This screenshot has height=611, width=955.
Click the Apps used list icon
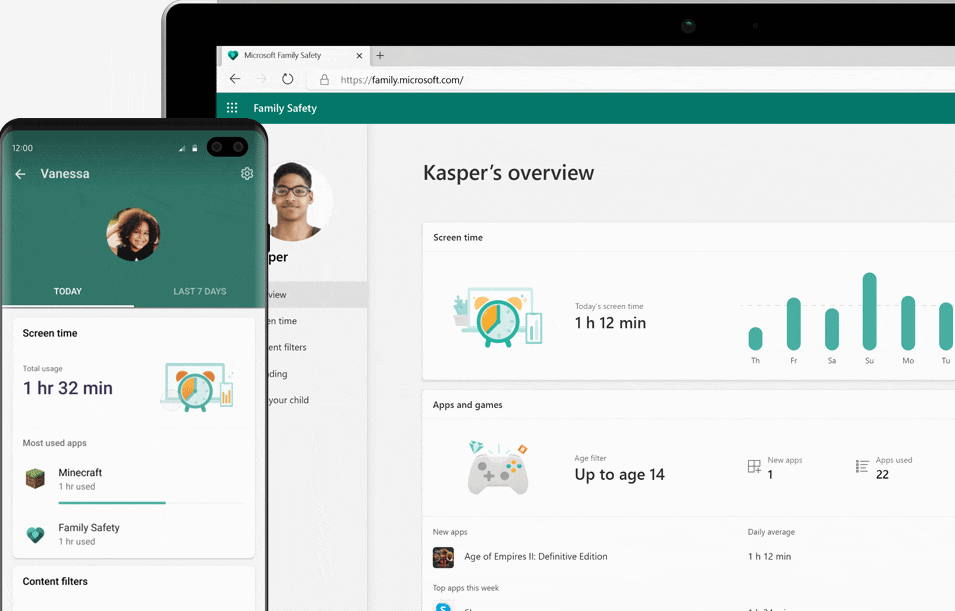click(x=861, y=466)
